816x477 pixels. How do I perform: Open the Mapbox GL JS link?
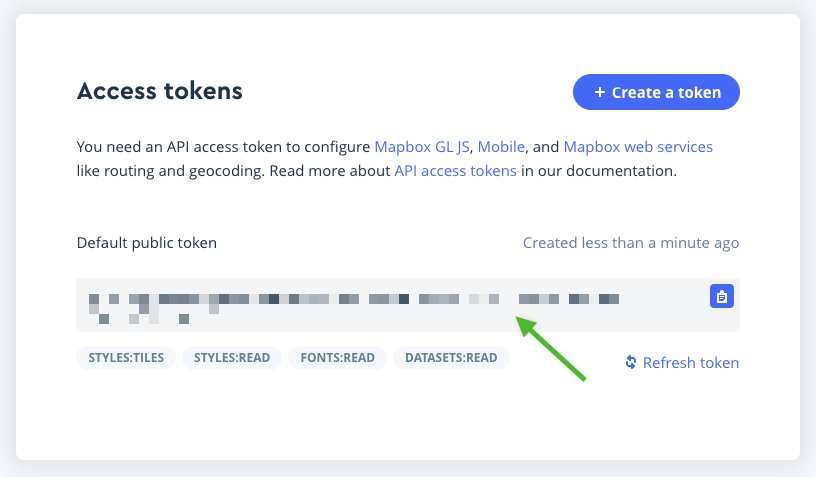pyautogui.click(x=422, y=146)
